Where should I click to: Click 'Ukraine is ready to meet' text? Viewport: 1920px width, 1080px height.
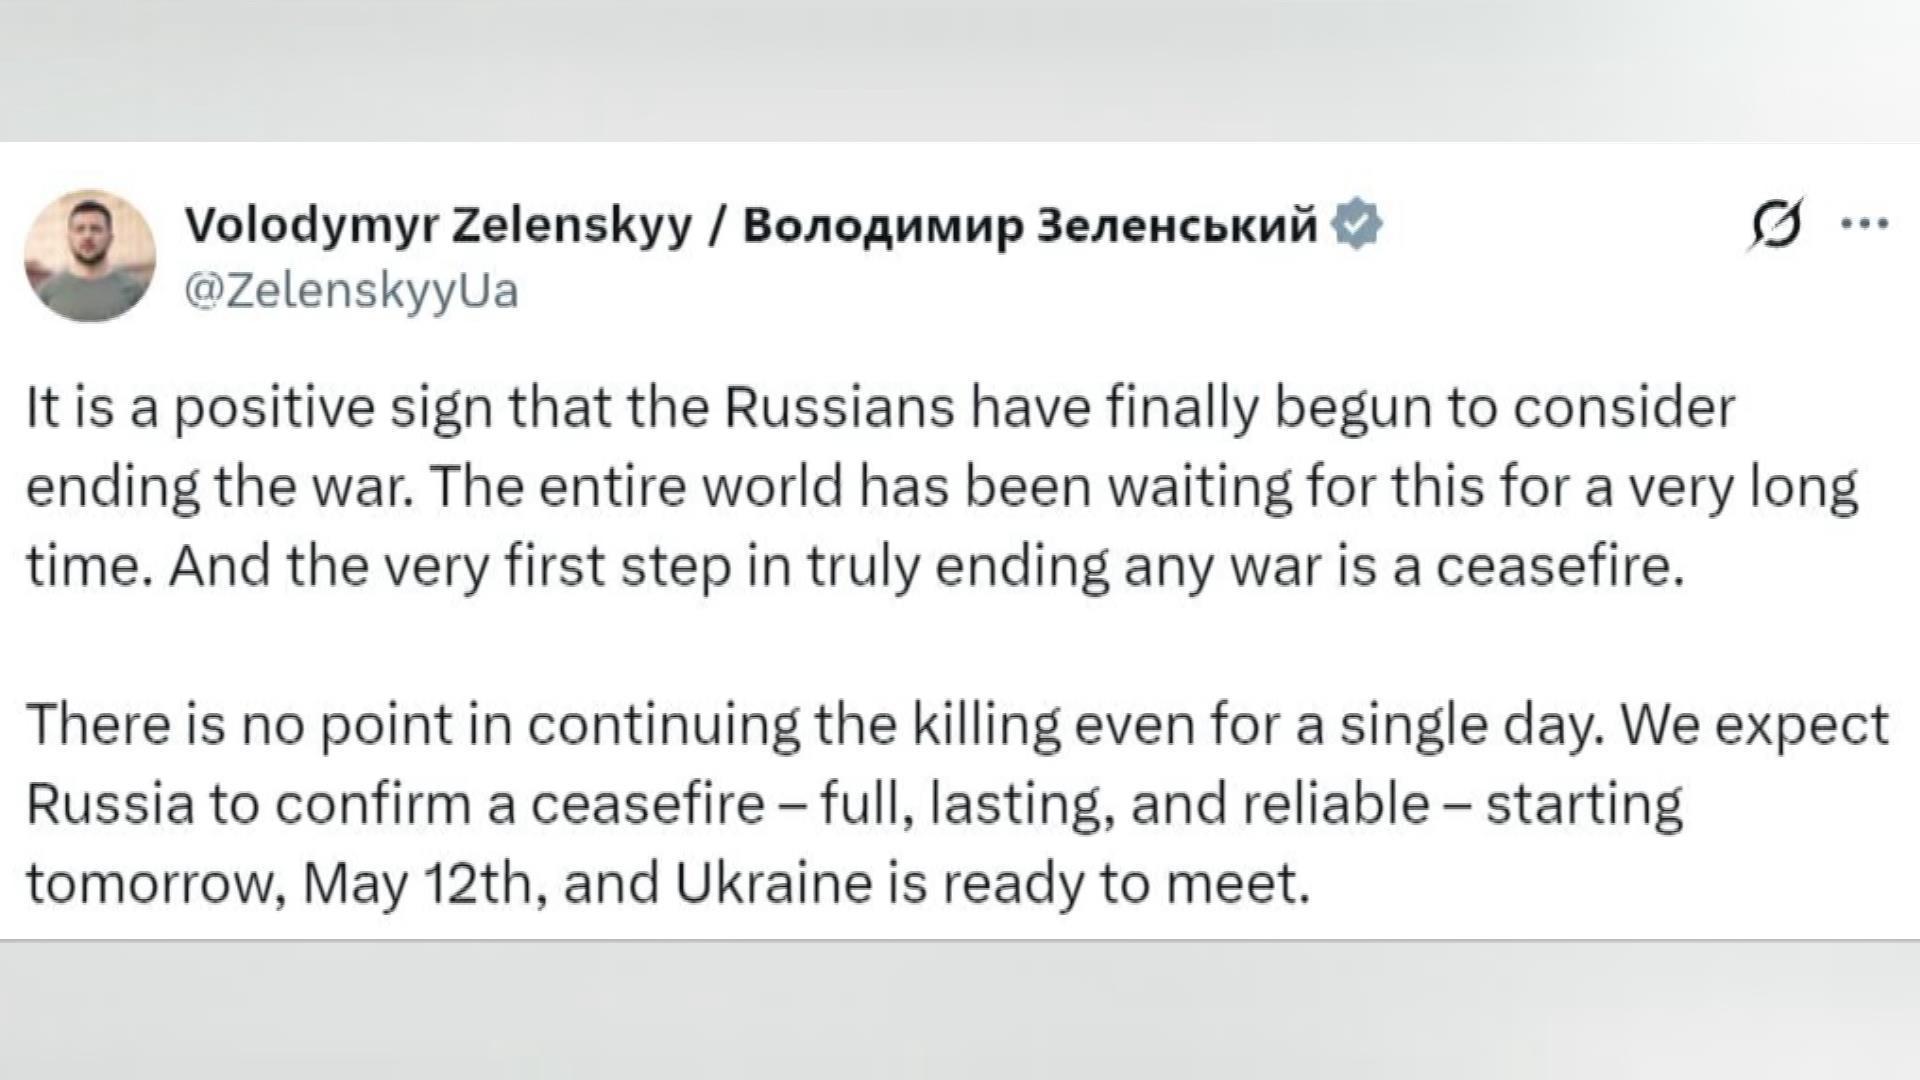tap(992, 884)
